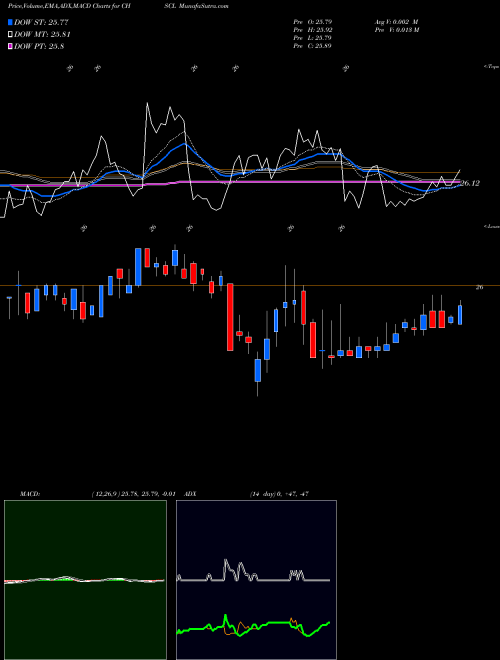Click the magenta DOW PT legend swatch
The image size is (500, 660).
pyautogui.click(x=11, y=46)
